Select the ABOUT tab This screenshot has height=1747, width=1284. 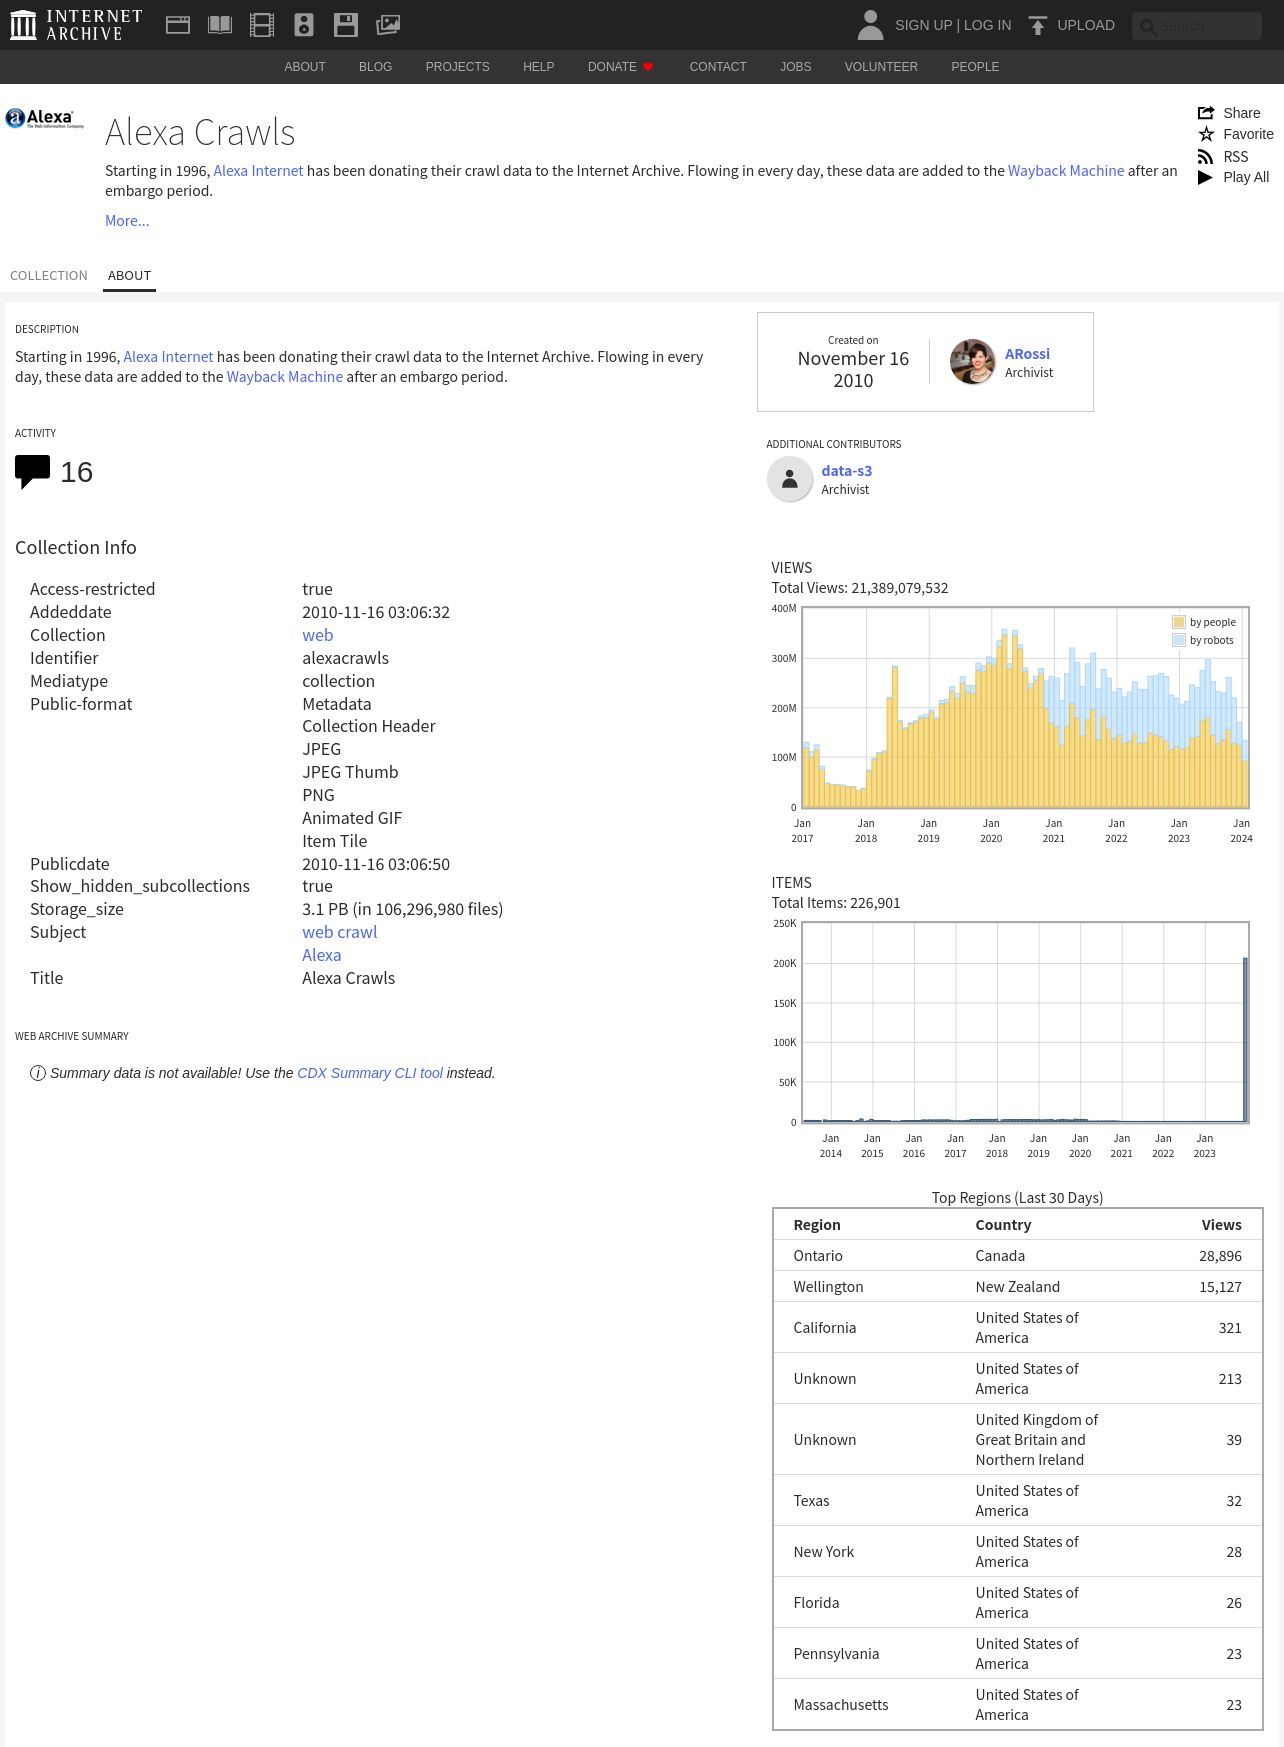pos(129,276)
